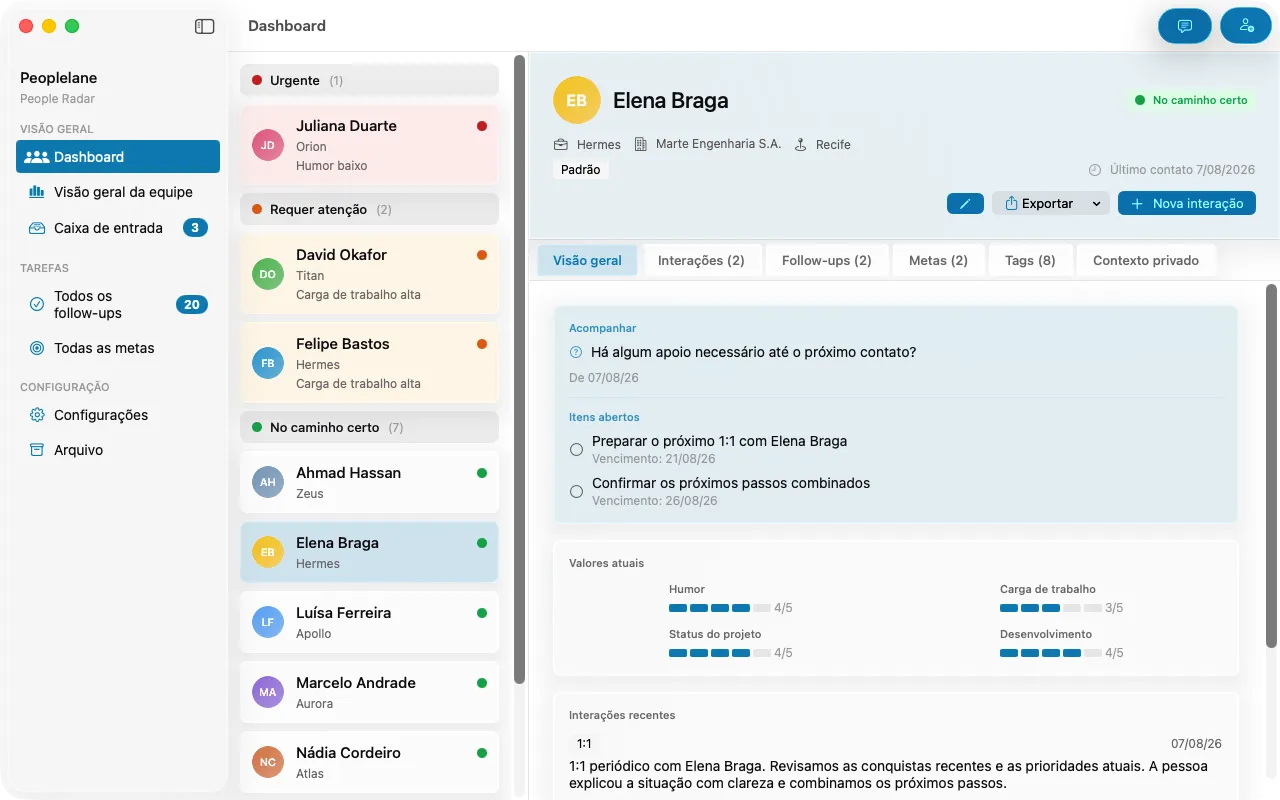Screen dimensions: 1280x800
Task: Open the Exportar dropdown arrow
Action: coord(1096,203)
